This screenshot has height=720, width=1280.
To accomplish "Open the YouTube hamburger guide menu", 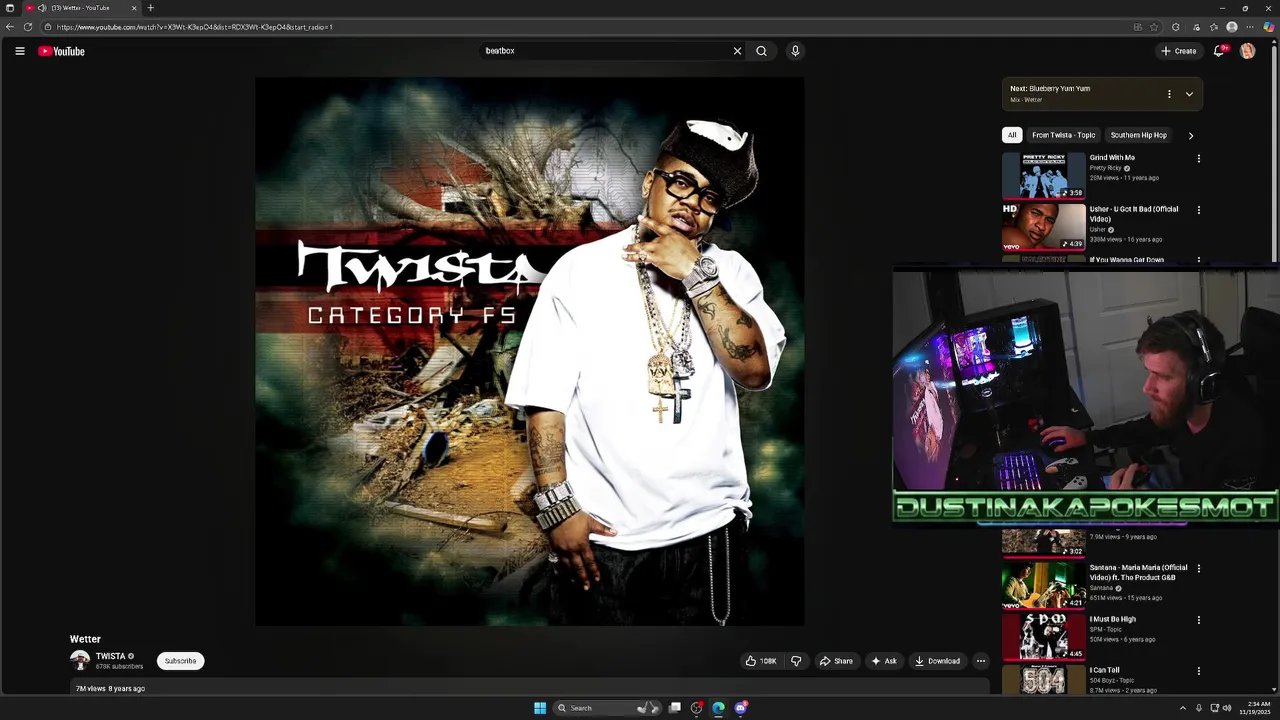I will tap(19, 51).
